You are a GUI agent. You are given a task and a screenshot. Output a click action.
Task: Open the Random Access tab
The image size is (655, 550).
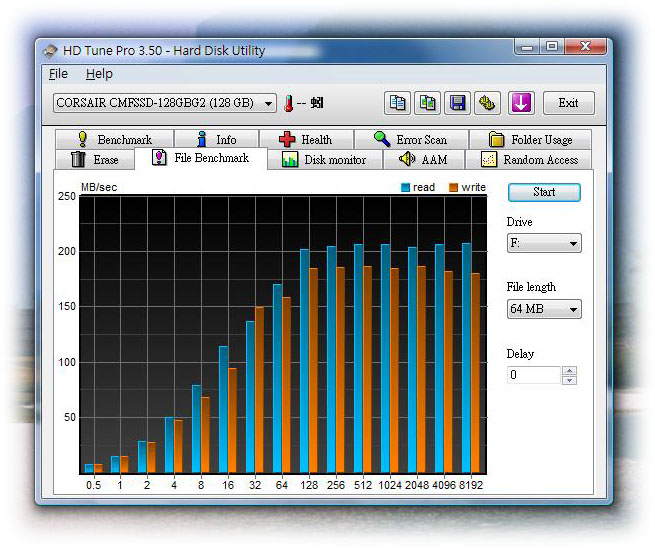(x=529, y=160)
